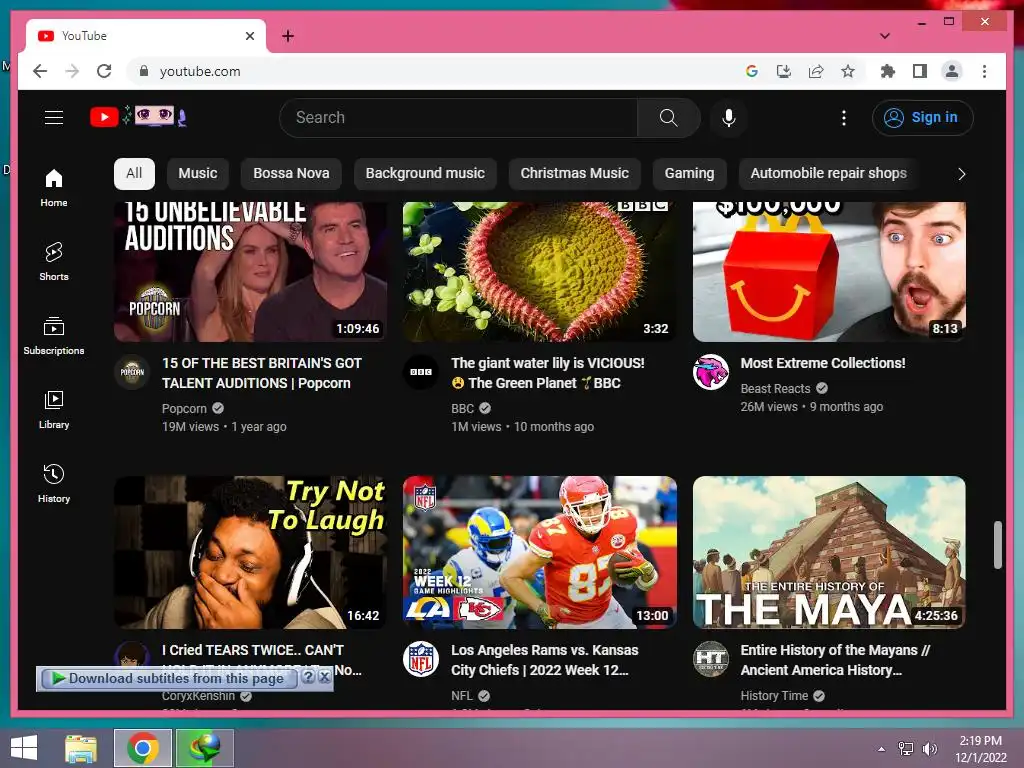Open Britain's Got Talent auditions thumbnail
The width and height of the screenshot is (1024, 768).
pyautogui.click(x=250, y=272)
